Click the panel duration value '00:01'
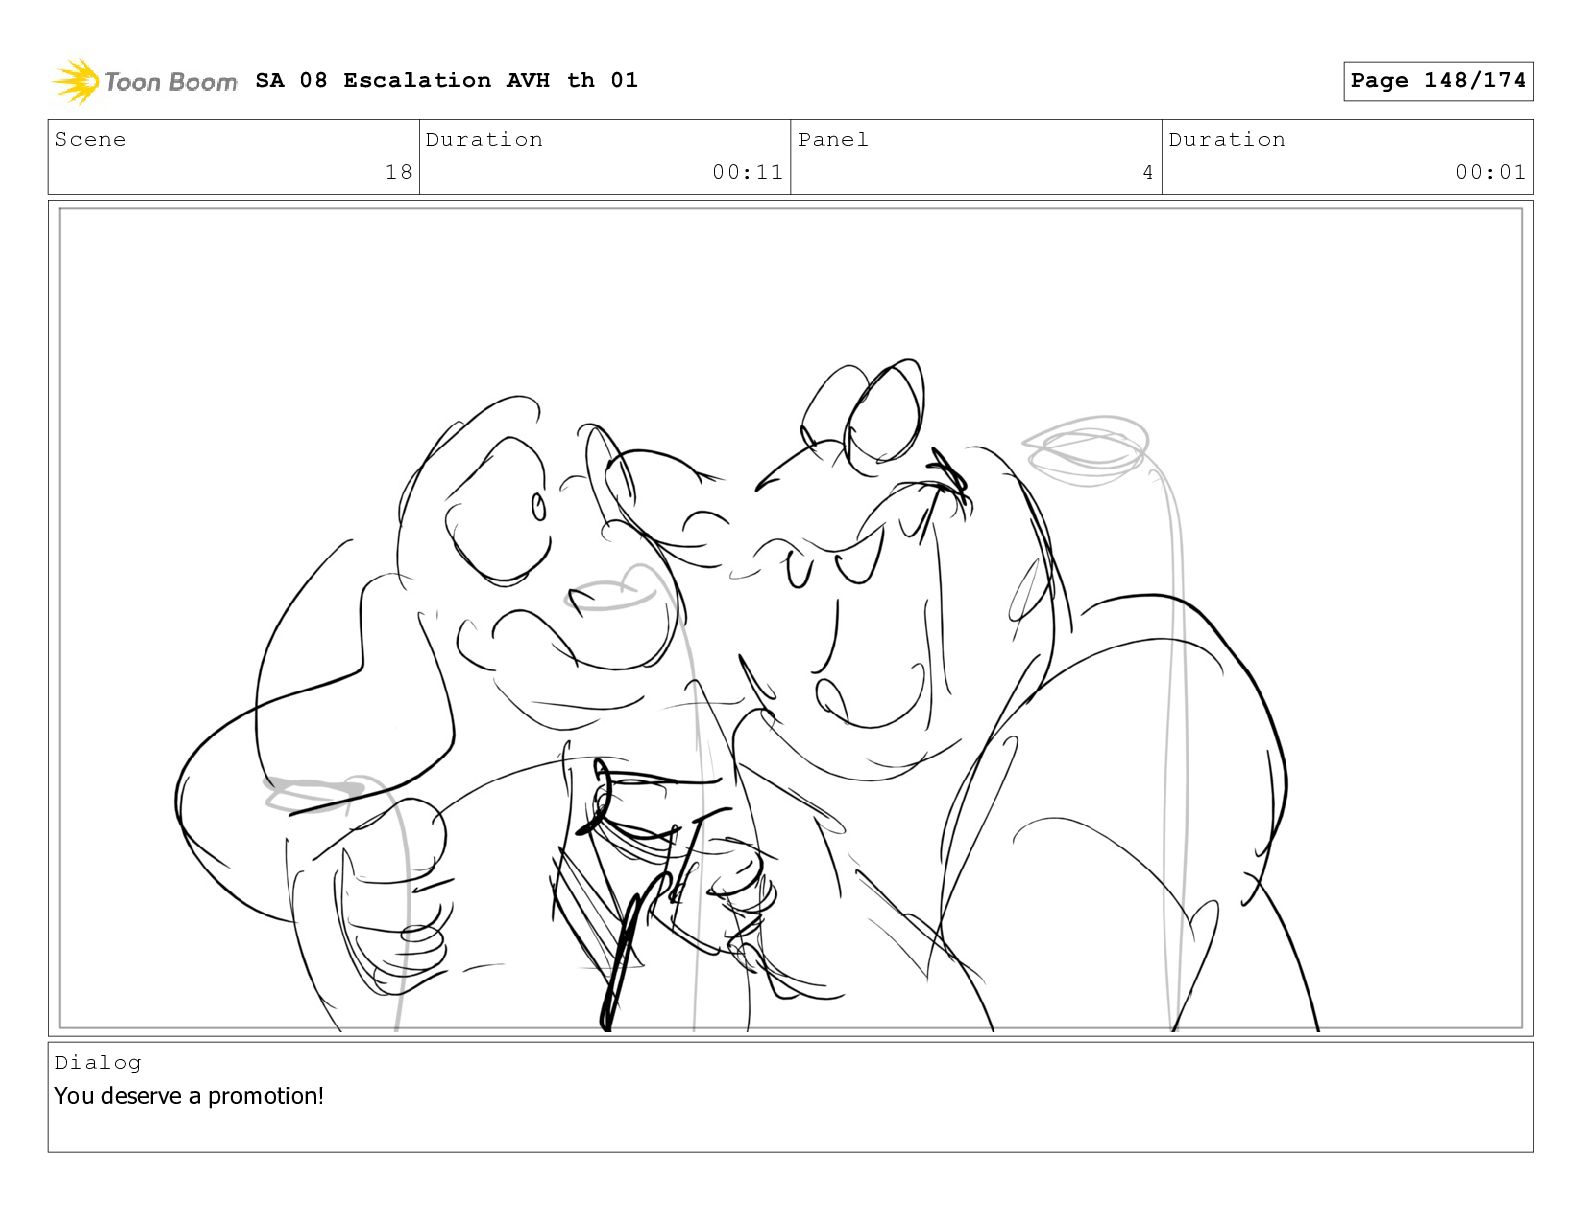This screenshot has height=1224, width=1584. coord(1490,172)
